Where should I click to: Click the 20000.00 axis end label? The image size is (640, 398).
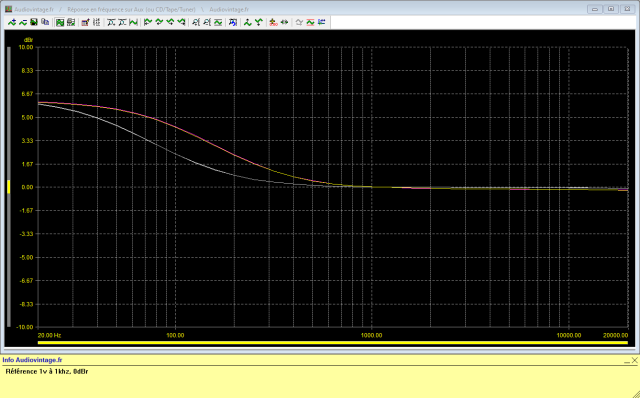616,335
